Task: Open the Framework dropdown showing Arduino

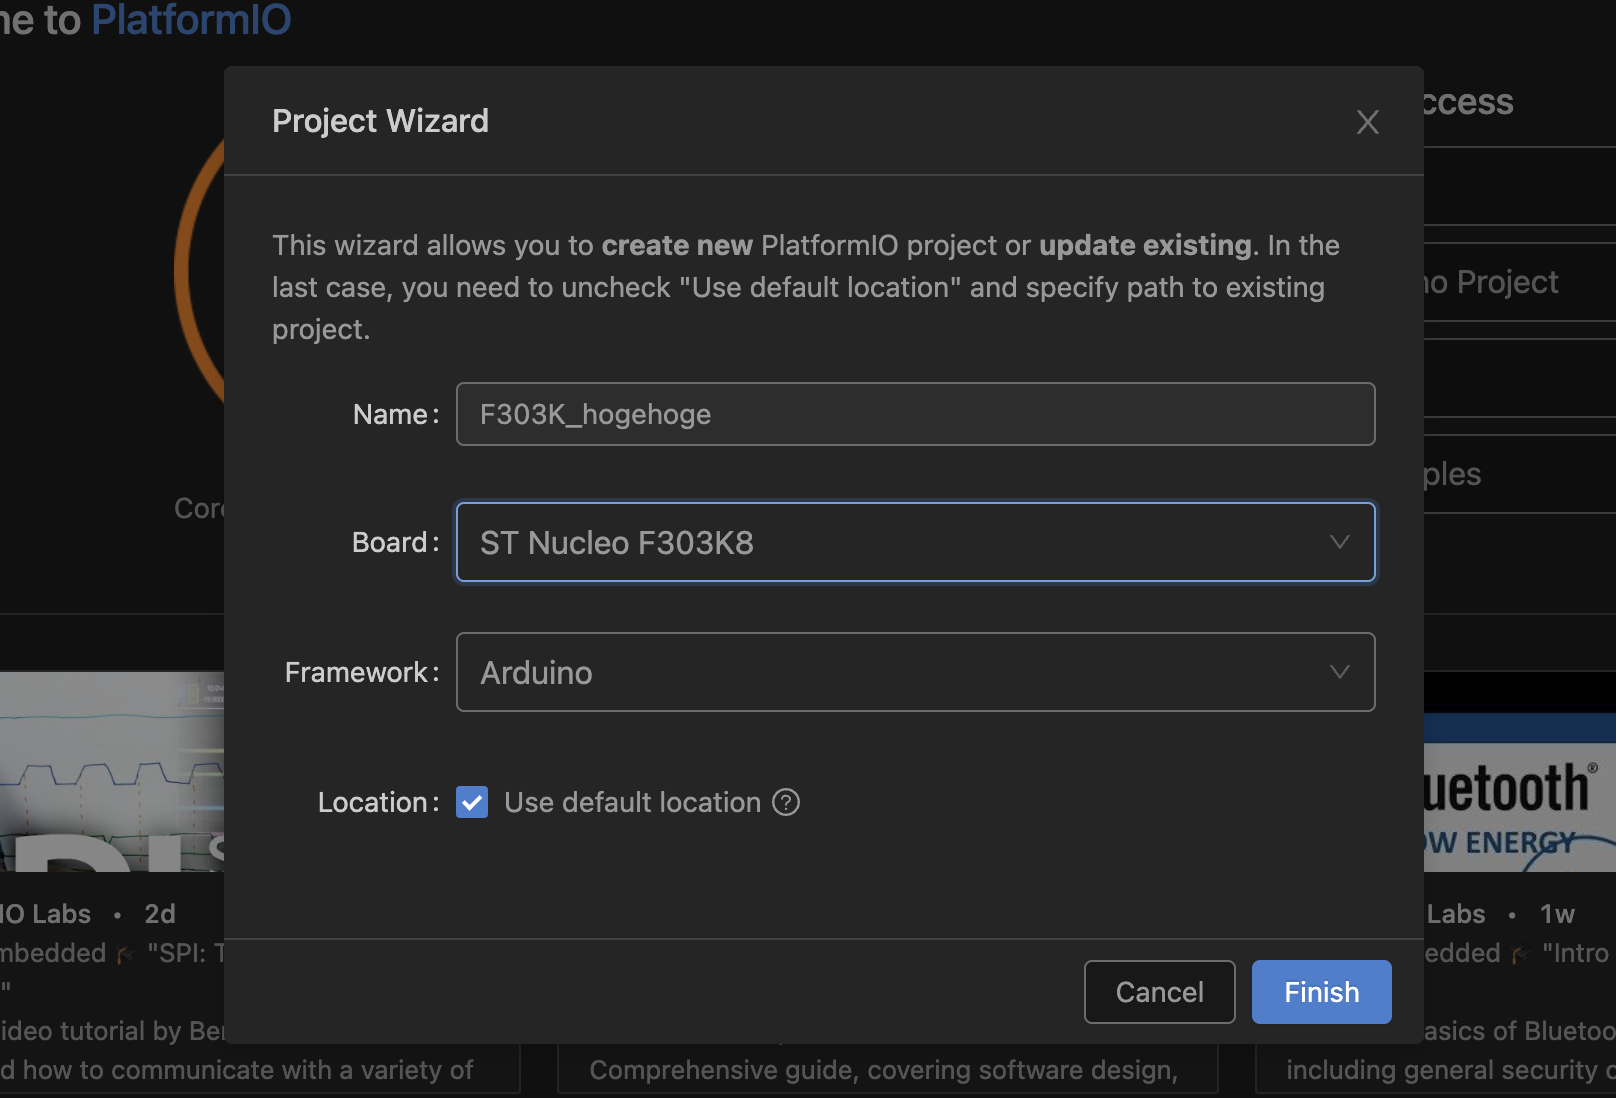Action: (x=915, y=672)
